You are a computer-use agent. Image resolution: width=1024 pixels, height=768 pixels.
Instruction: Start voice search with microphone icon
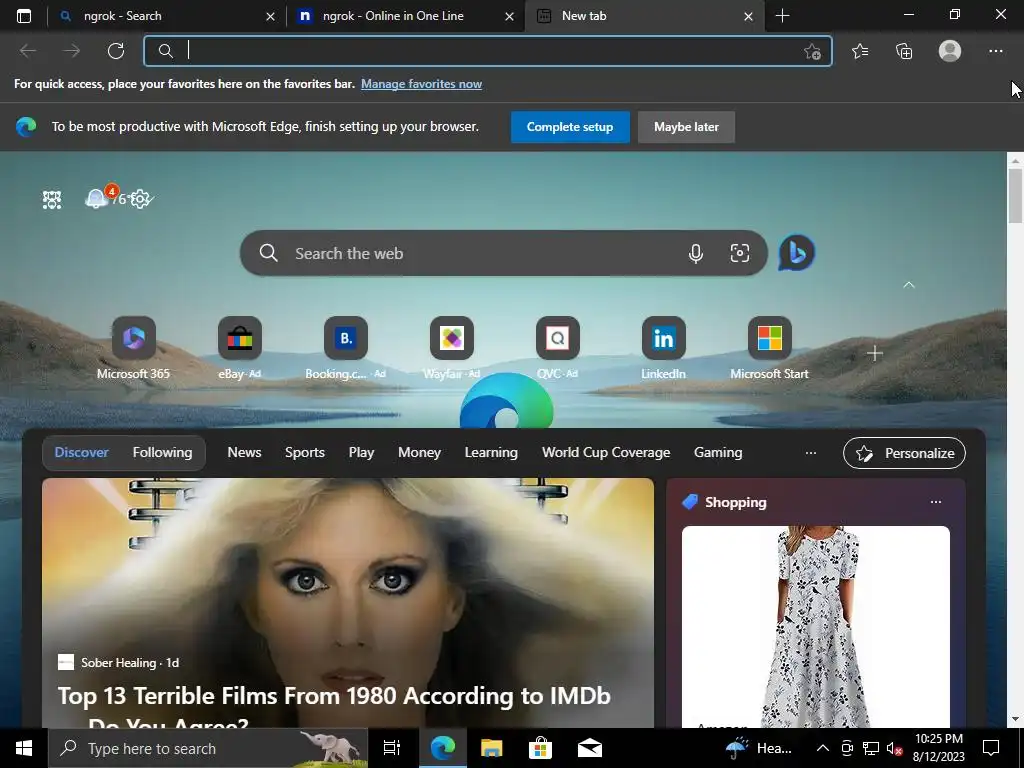[x=696, y=253]
